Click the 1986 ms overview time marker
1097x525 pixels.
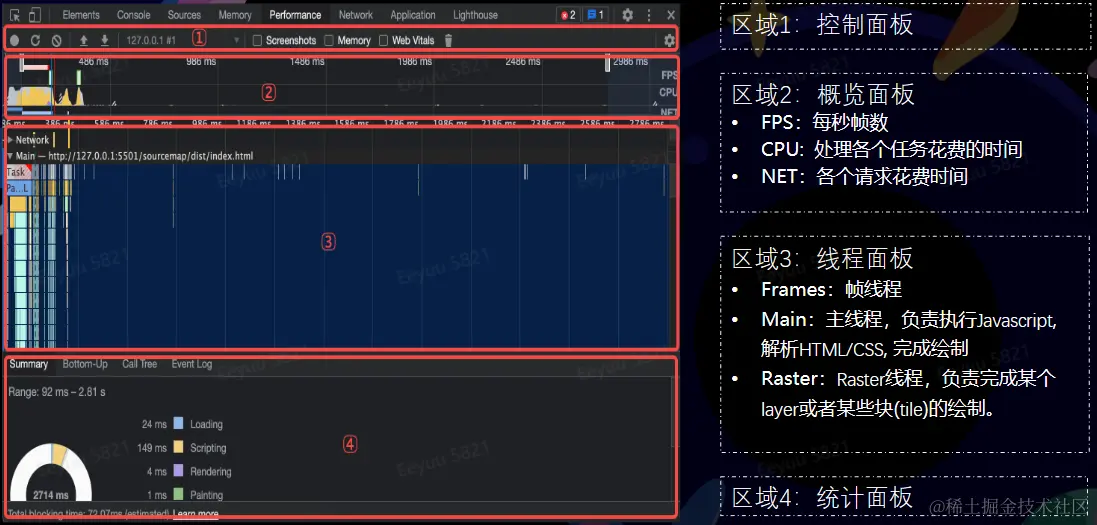point(414,62)
